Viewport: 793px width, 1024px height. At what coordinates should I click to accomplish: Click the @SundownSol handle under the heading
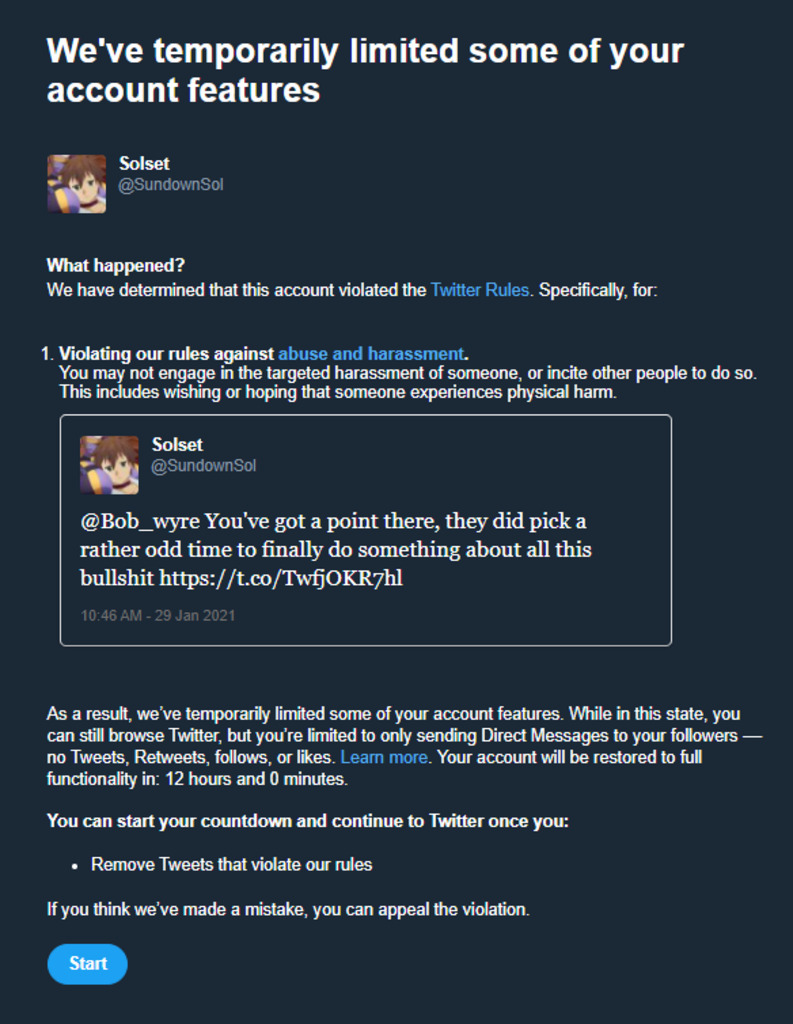point(171,185)
